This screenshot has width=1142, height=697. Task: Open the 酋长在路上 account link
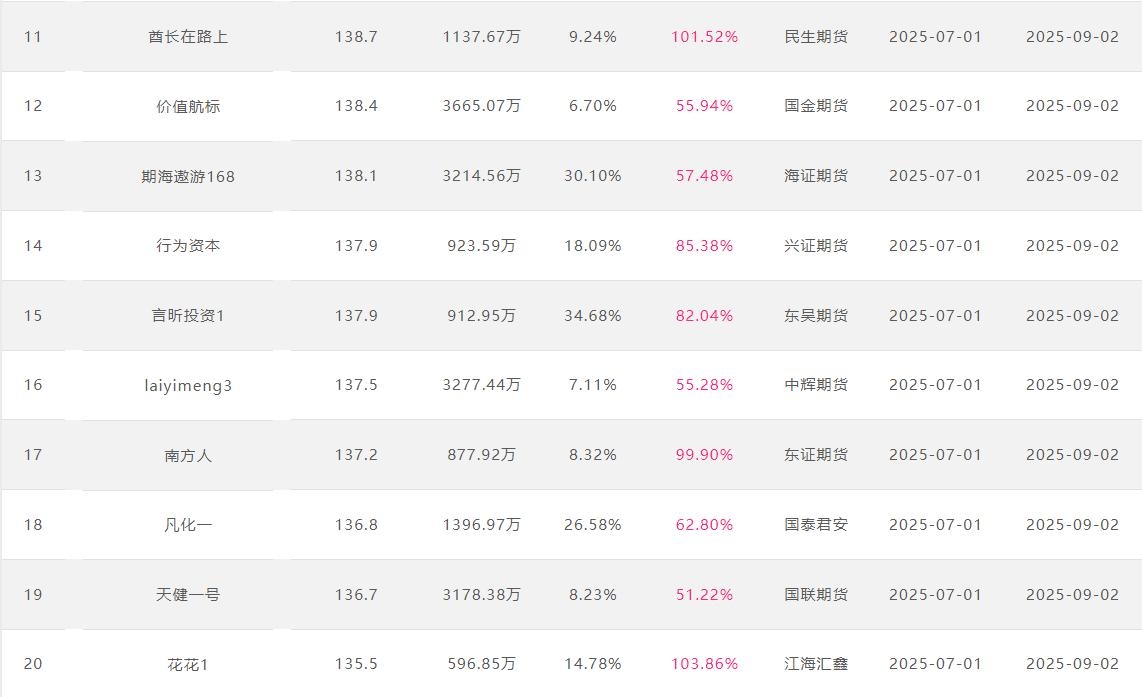pos(188,36)
